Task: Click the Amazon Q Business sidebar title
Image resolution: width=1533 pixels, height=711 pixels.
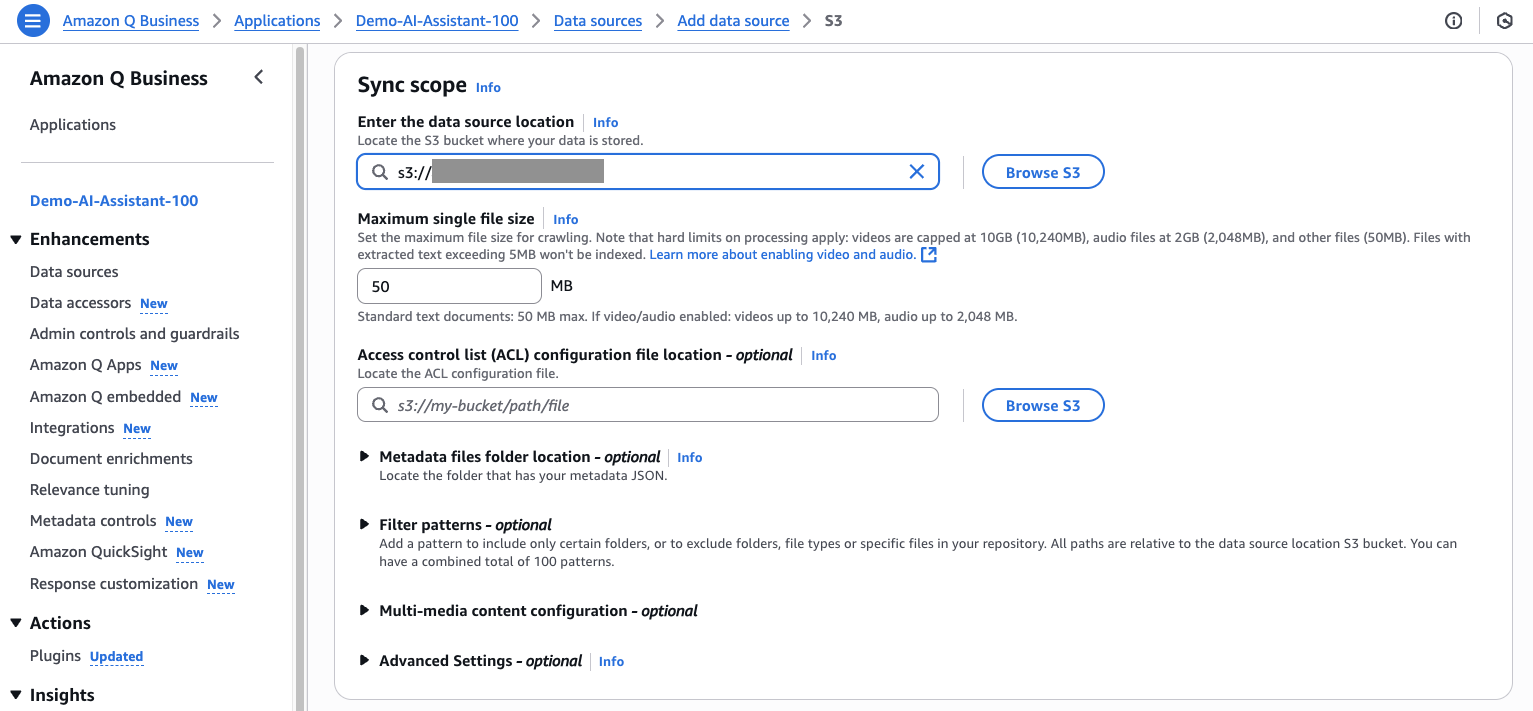Action: [119, 78]
